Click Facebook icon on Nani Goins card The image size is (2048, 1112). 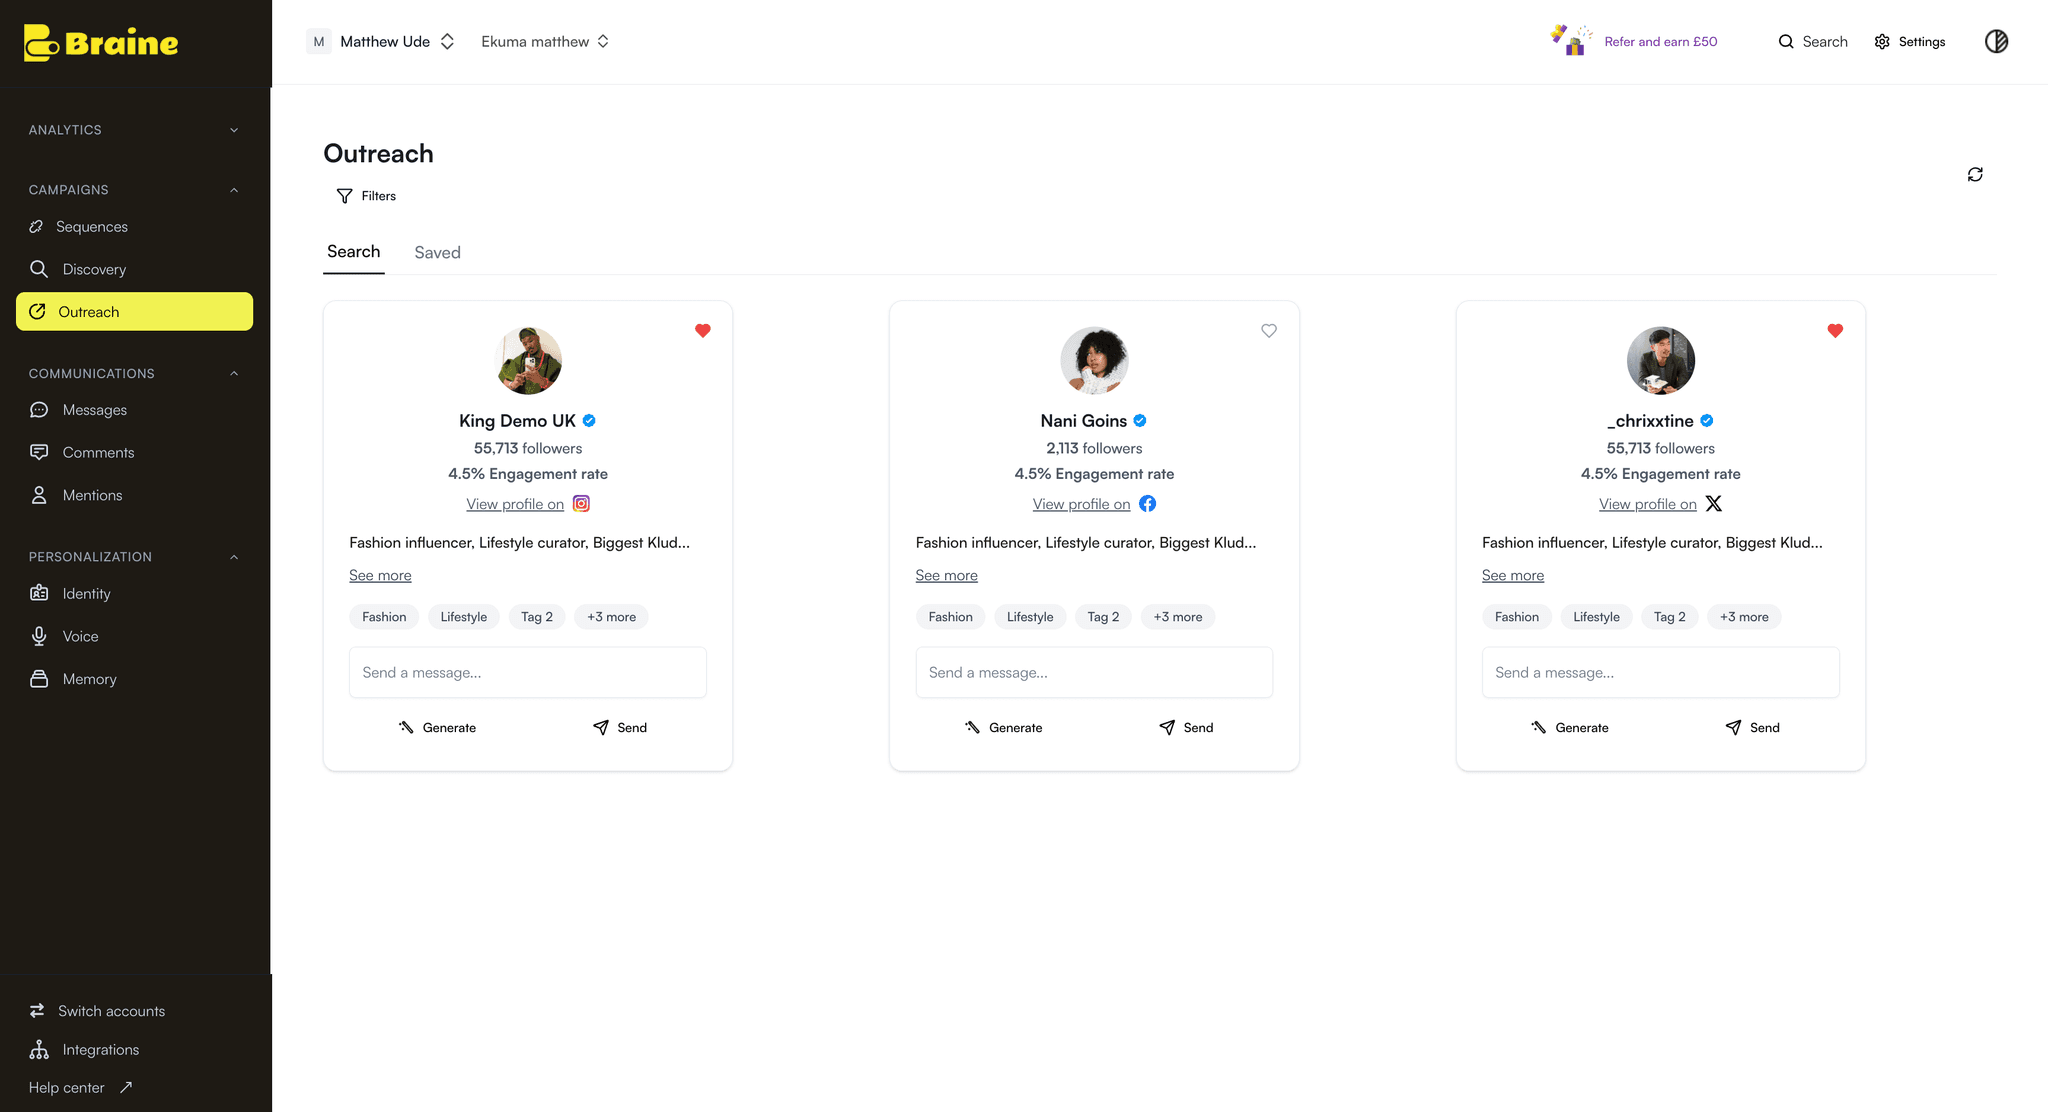[1147, 504]
